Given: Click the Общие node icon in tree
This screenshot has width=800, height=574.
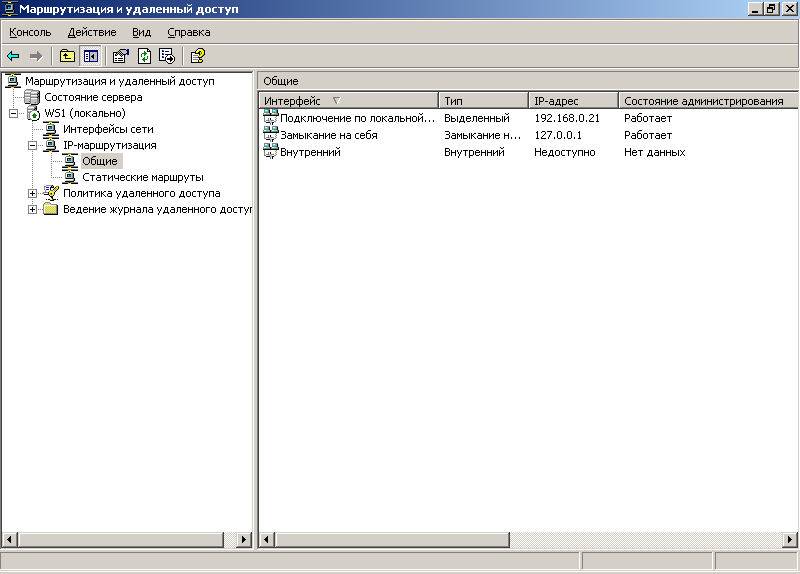Looking at the screenshot, I should point(70,161).
